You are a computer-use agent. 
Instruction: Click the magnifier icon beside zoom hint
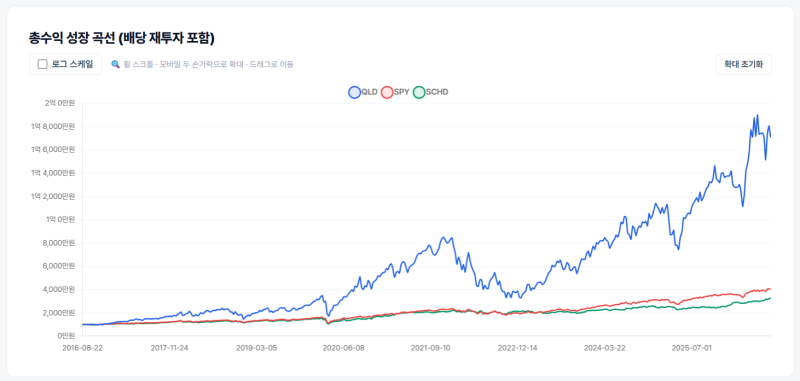click(x=115, y=64)
